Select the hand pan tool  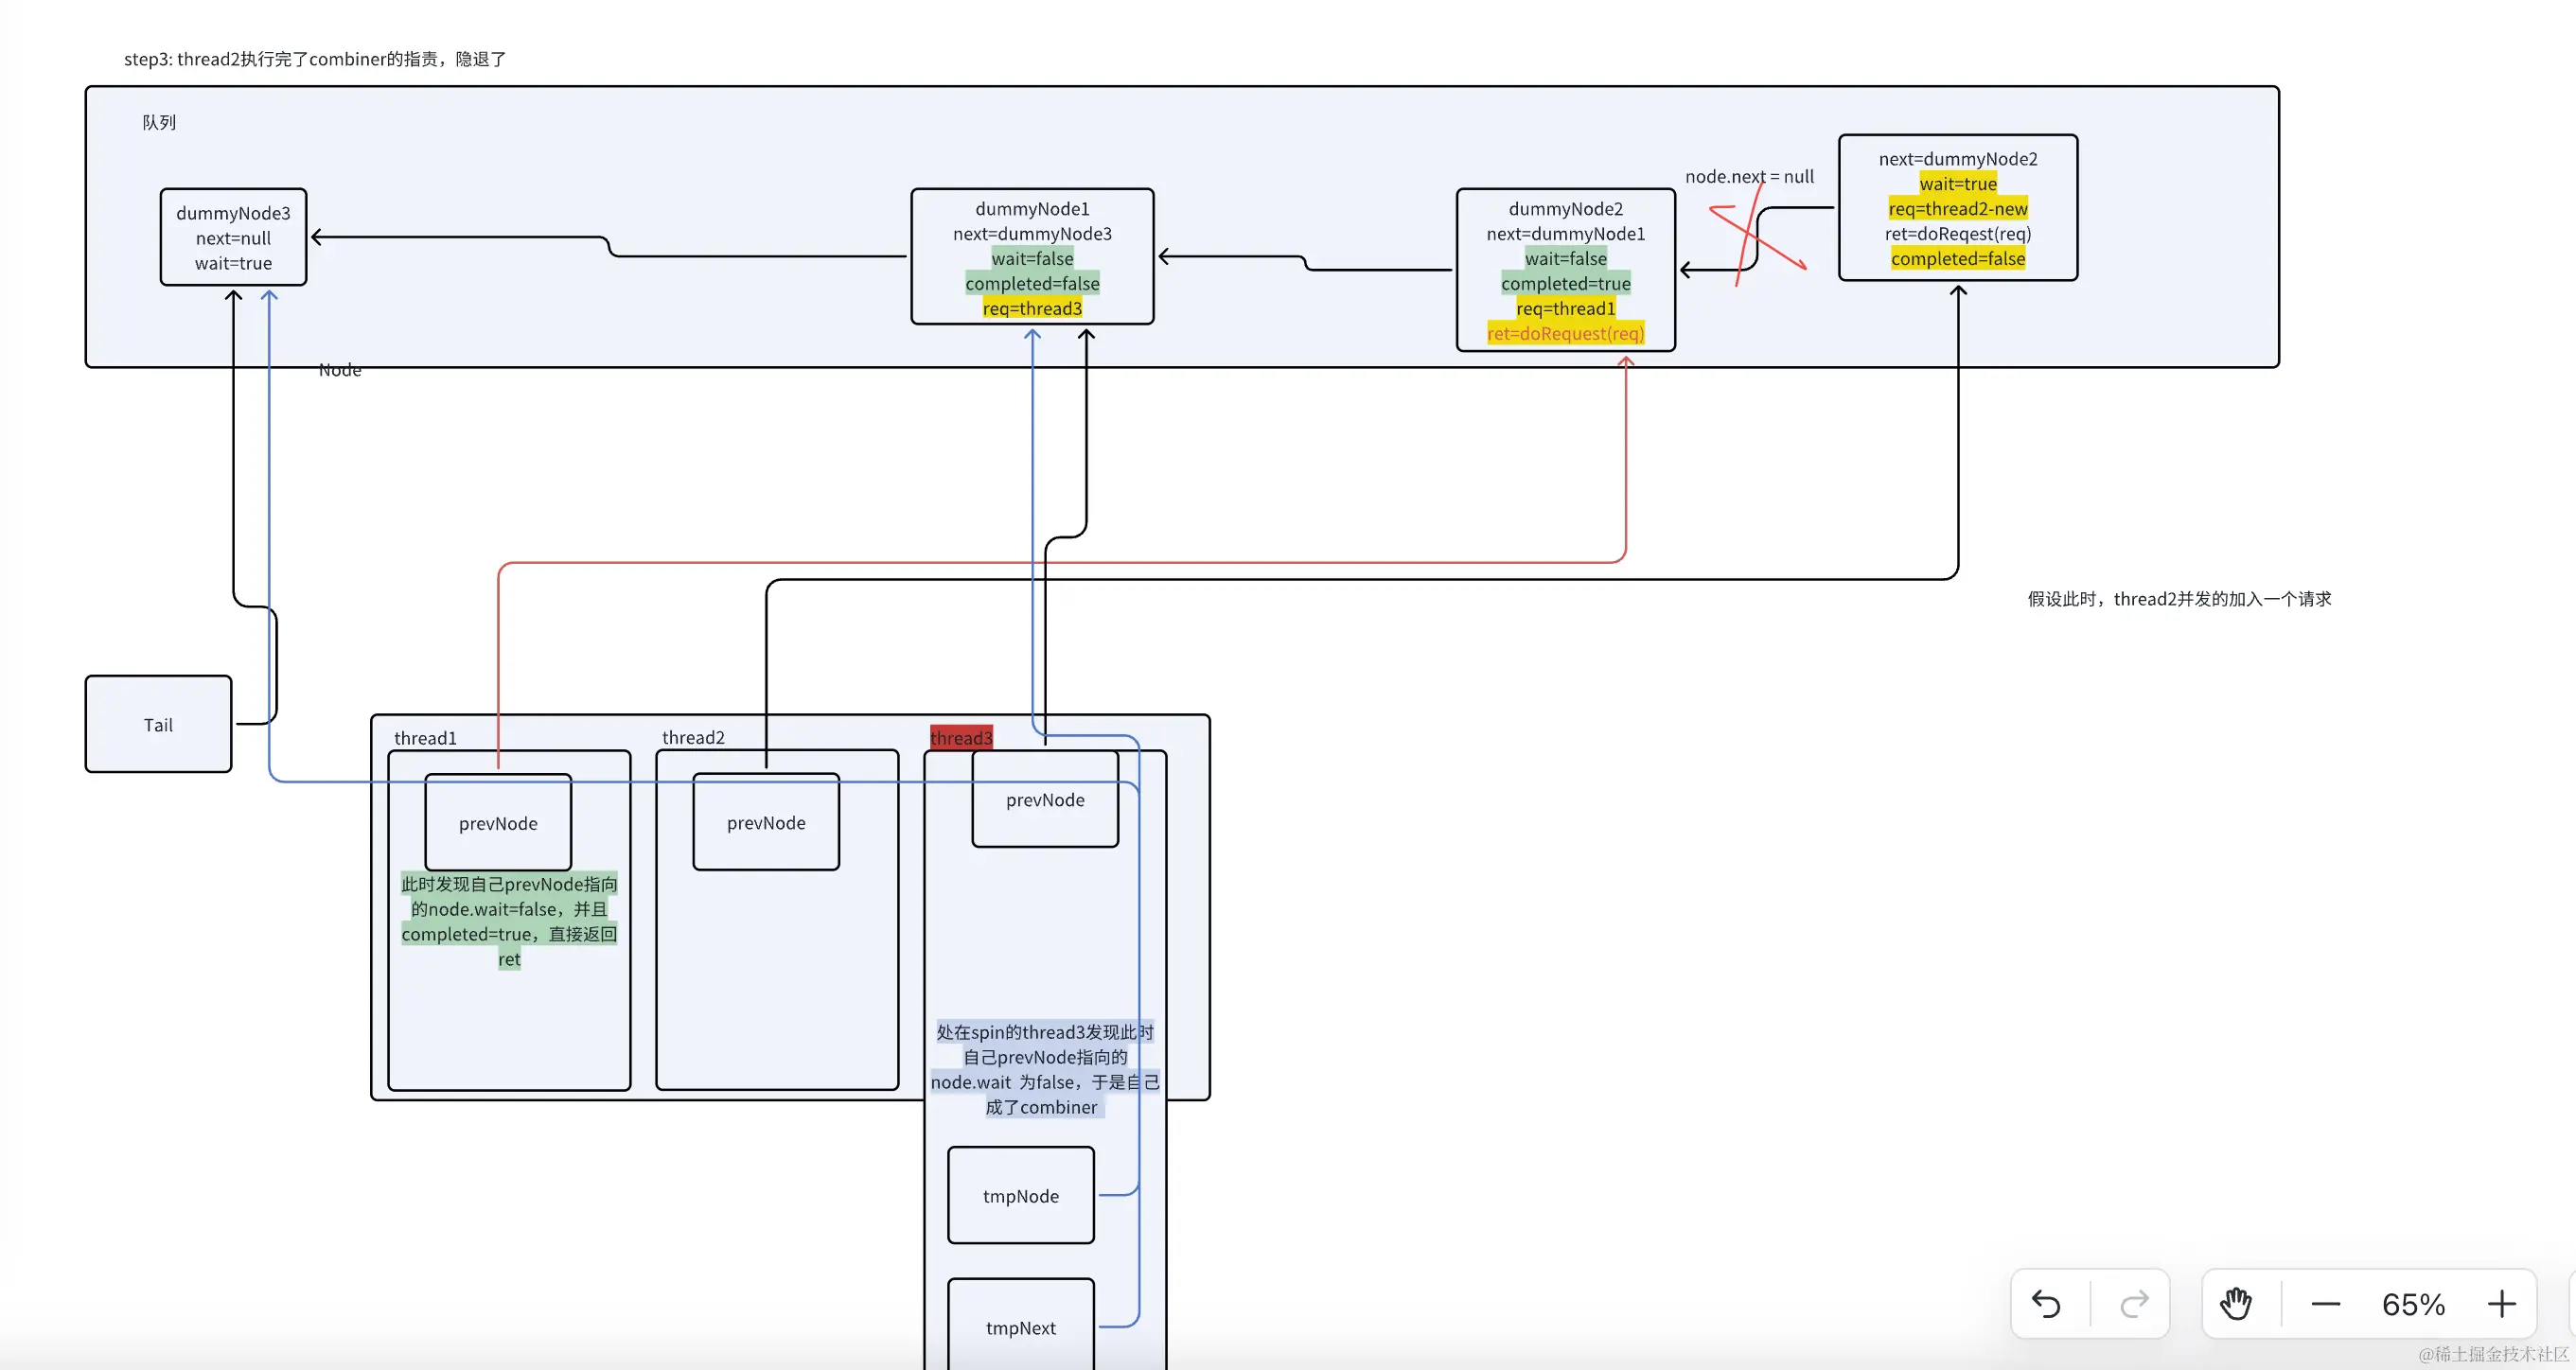pos(2236,1304)
